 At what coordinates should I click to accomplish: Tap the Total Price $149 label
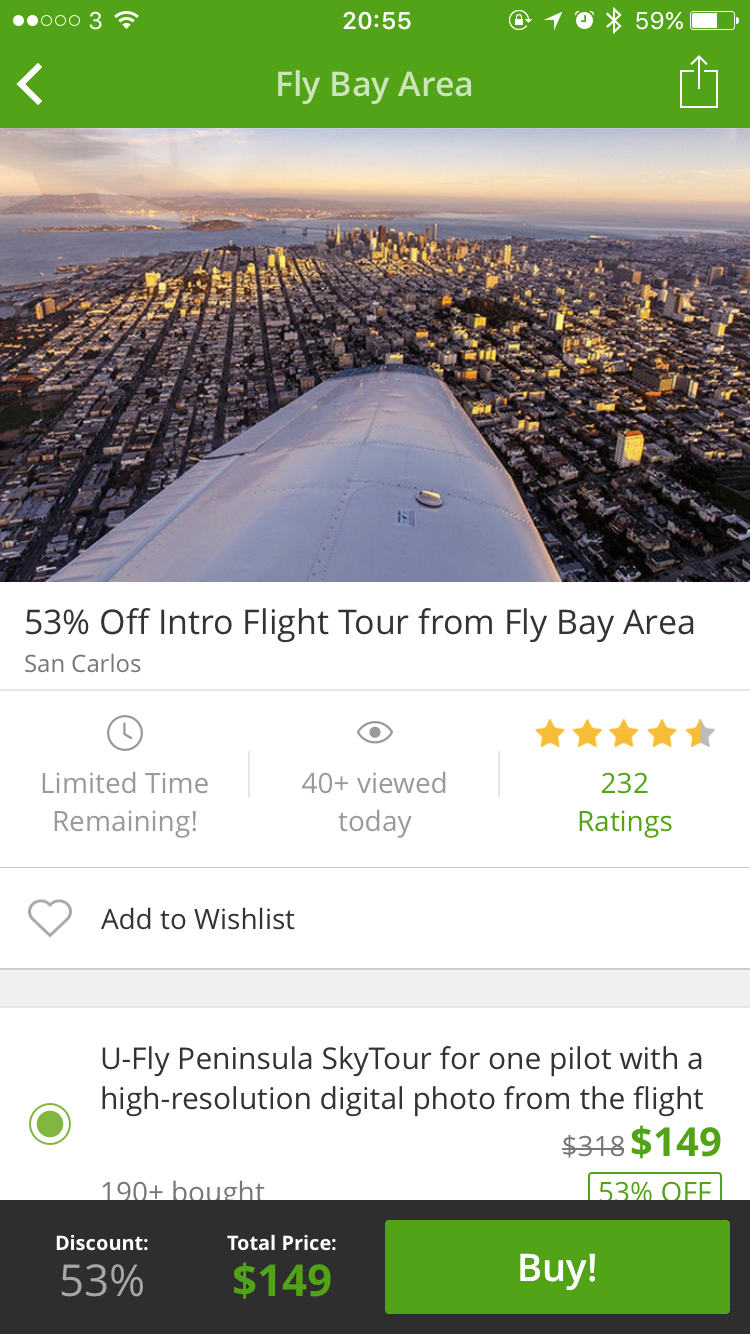281,1267
